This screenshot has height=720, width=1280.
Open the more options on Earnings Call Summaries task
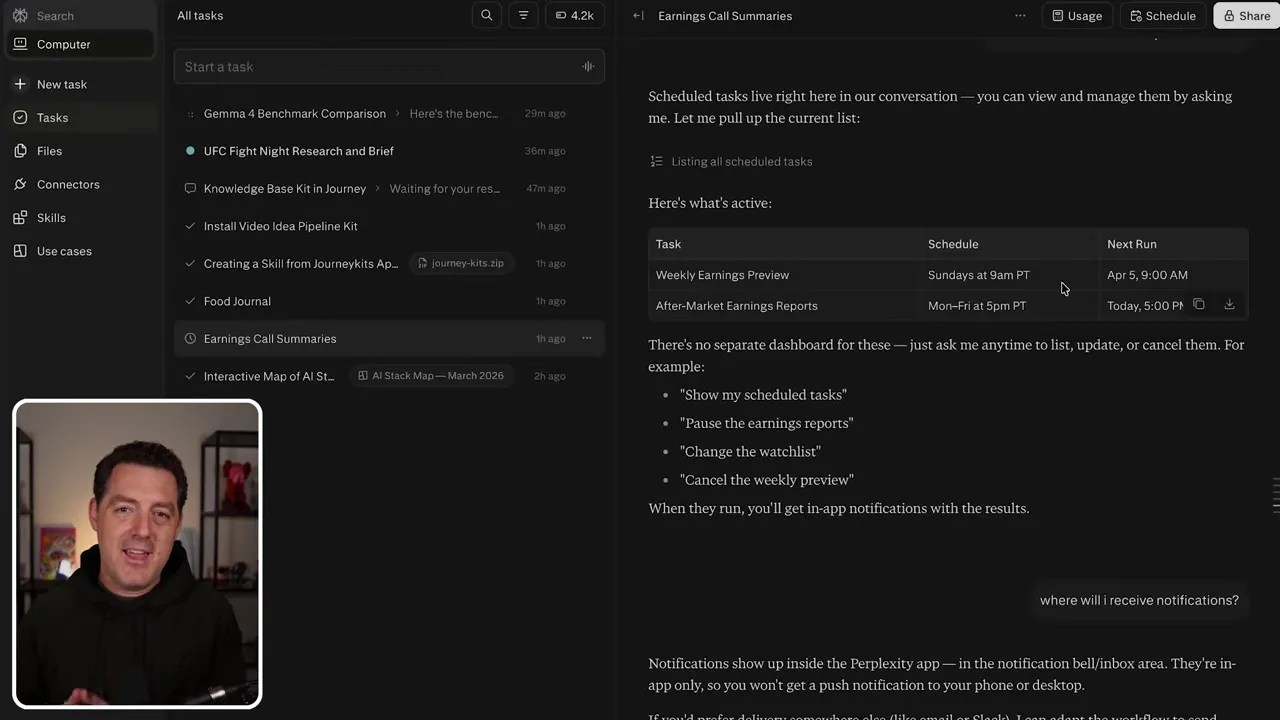click(587, 338)
